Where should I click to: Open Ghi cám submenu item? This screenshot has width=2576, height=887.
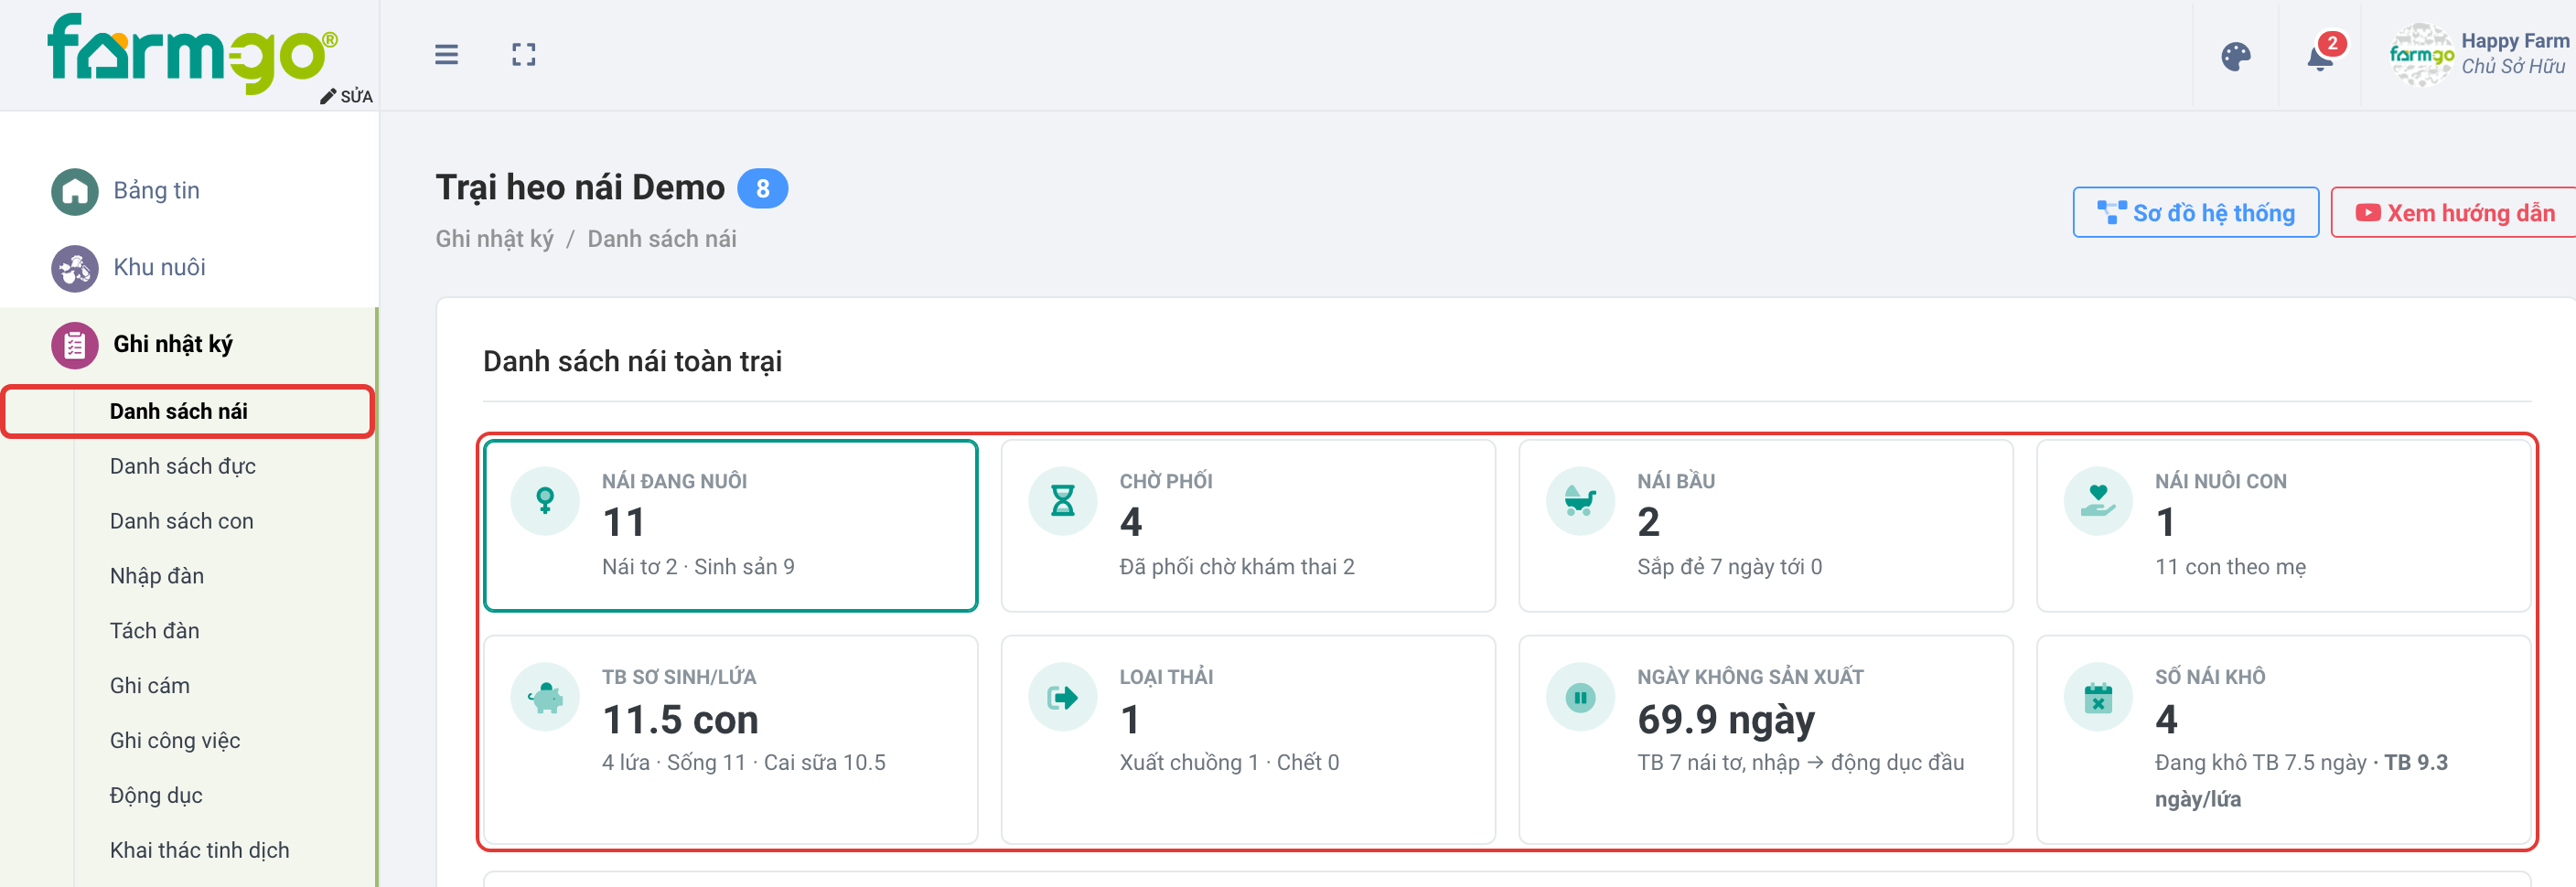click(149, 686)
